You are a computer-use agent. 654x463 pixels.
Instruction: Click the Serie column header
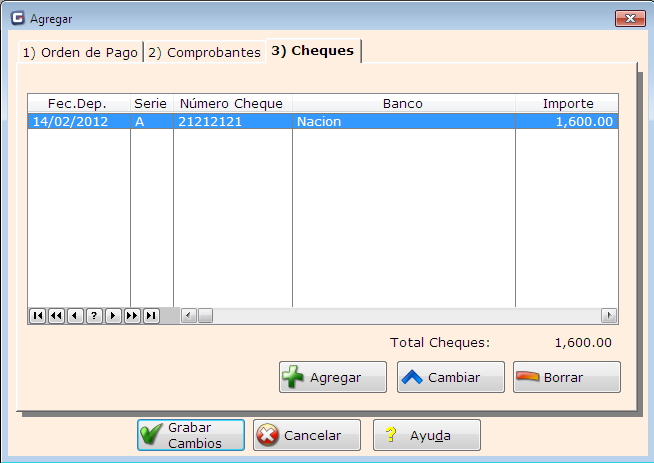[x=152, y=103]
